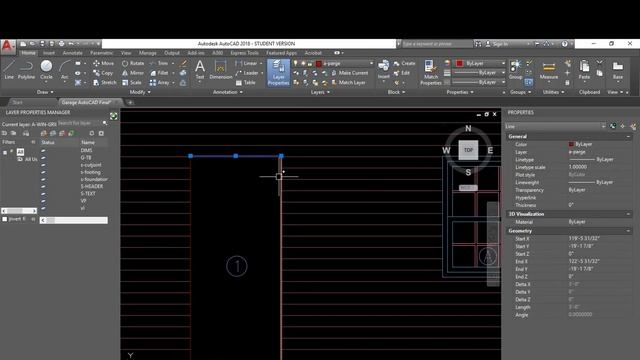Open the Manage ribbon tab
Viewport: 640px width, 360px height.
tap(147, 53)
